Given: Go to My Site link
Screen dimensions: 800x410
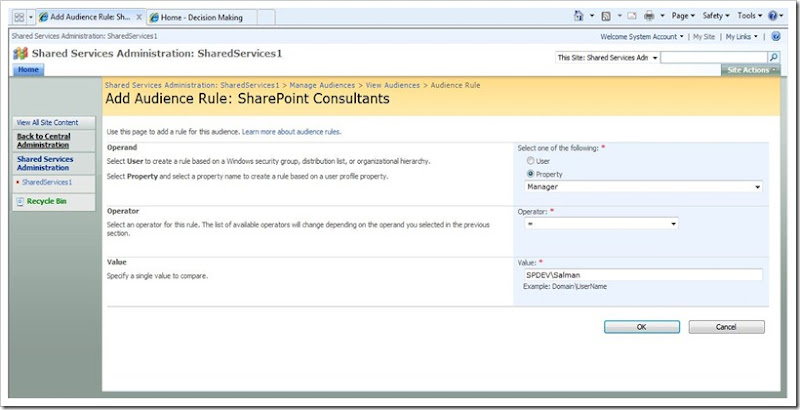Looking at the screenshot, I should (x=704, y=37).
